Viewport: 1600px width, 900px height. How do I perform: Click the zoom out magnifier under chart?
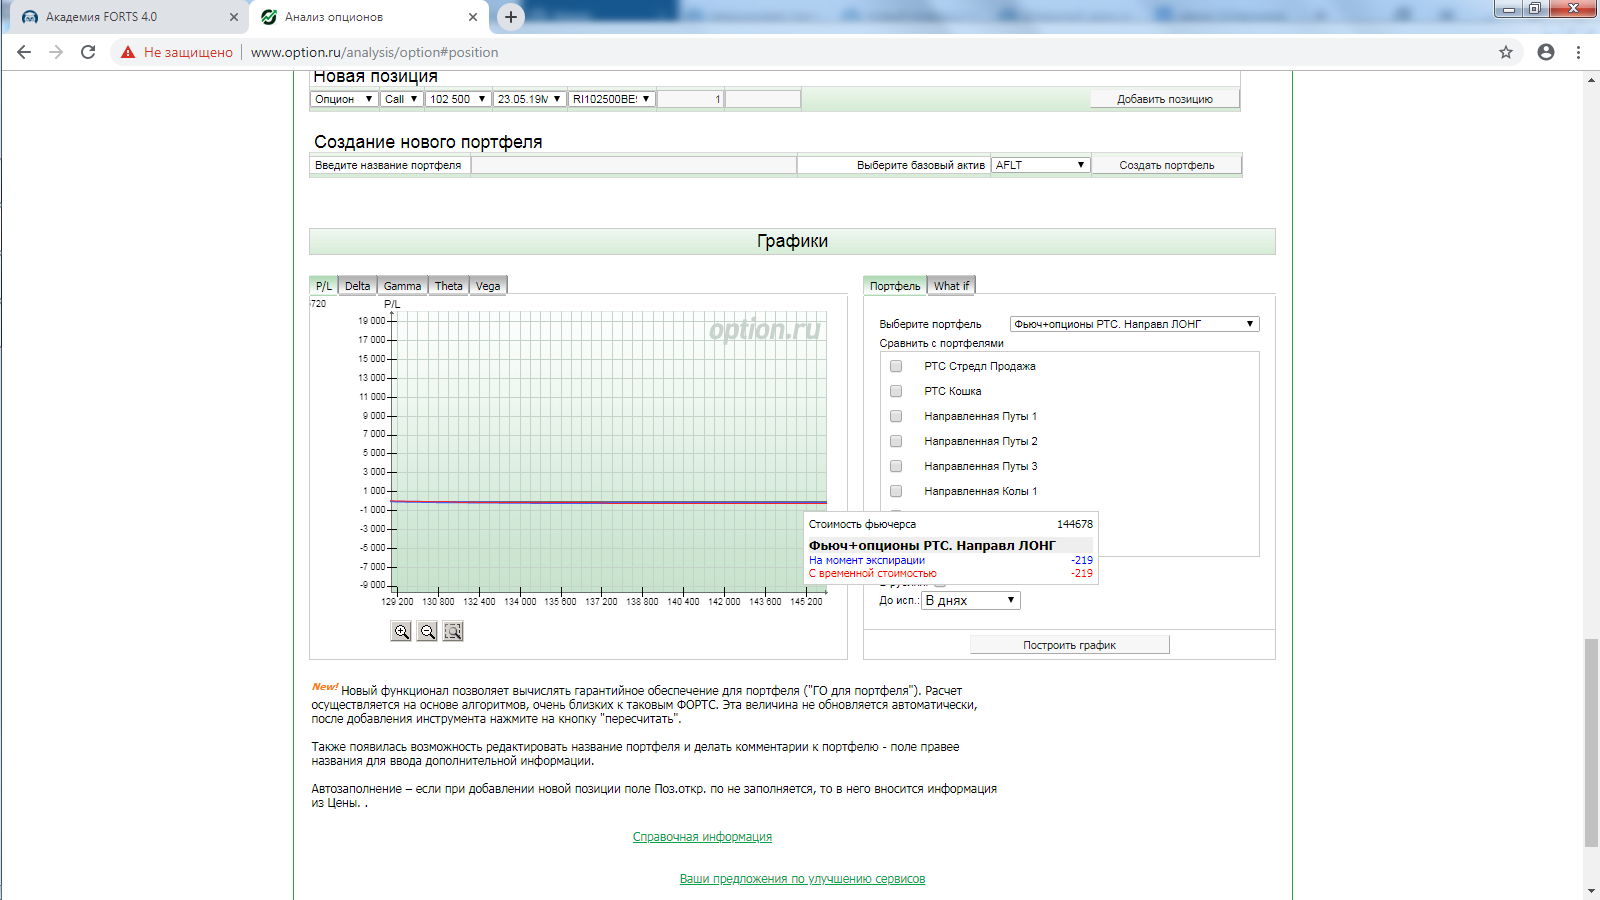[427, 631]
